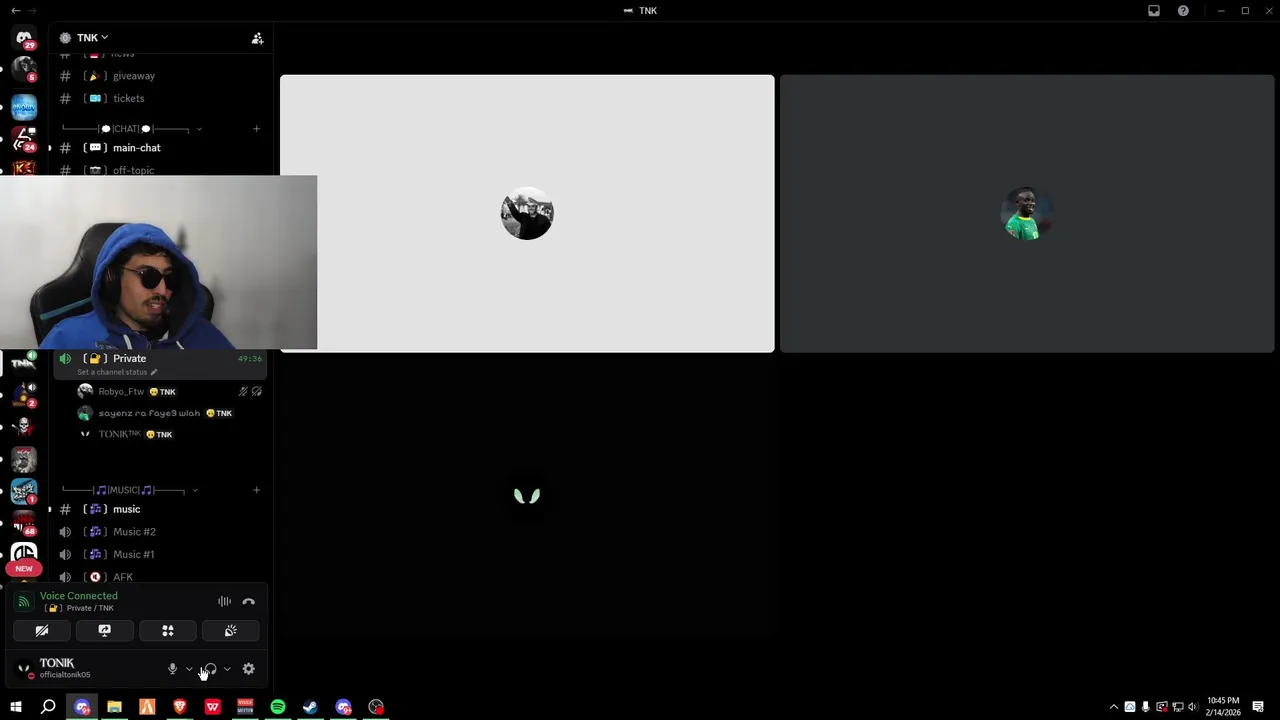Image resolution: width=1280 pixels, height=720 pixels.
Task: Open the TNK server icon in sidebar
Action: [x=24, y=363]
